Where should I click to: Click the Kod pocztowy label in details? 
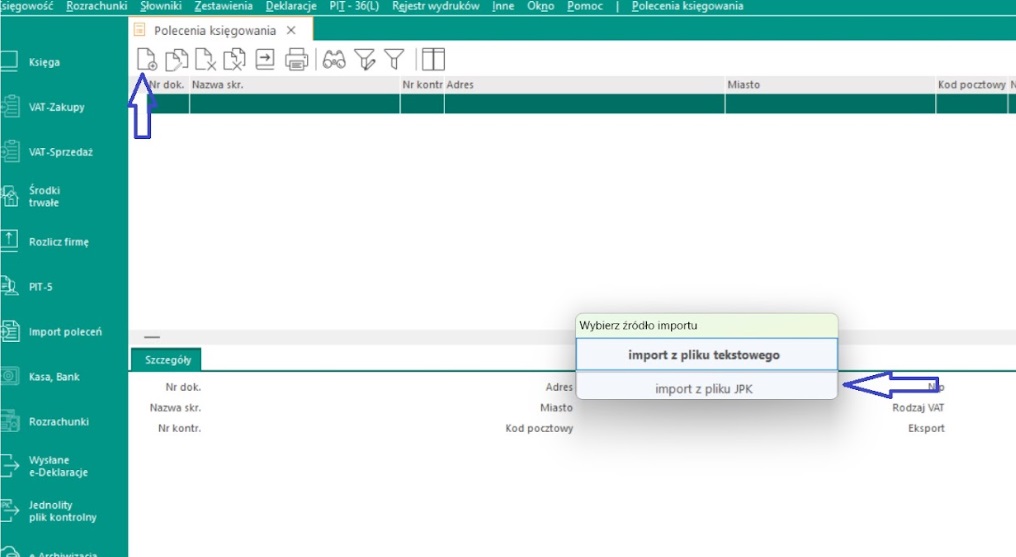click(539, 428)
